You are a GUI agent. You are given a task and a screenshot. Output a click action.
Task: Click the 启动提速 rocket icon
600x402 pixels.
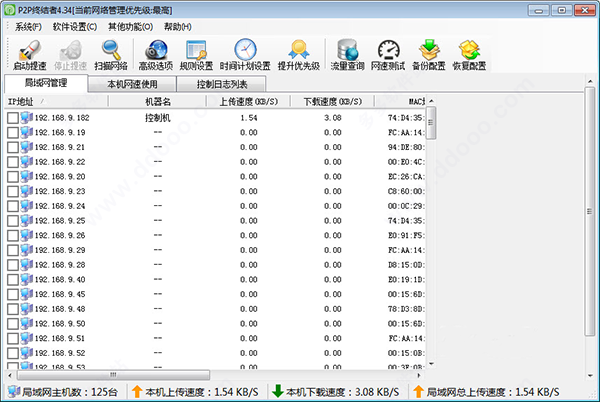pyautogui.click(x=30, y=50)
